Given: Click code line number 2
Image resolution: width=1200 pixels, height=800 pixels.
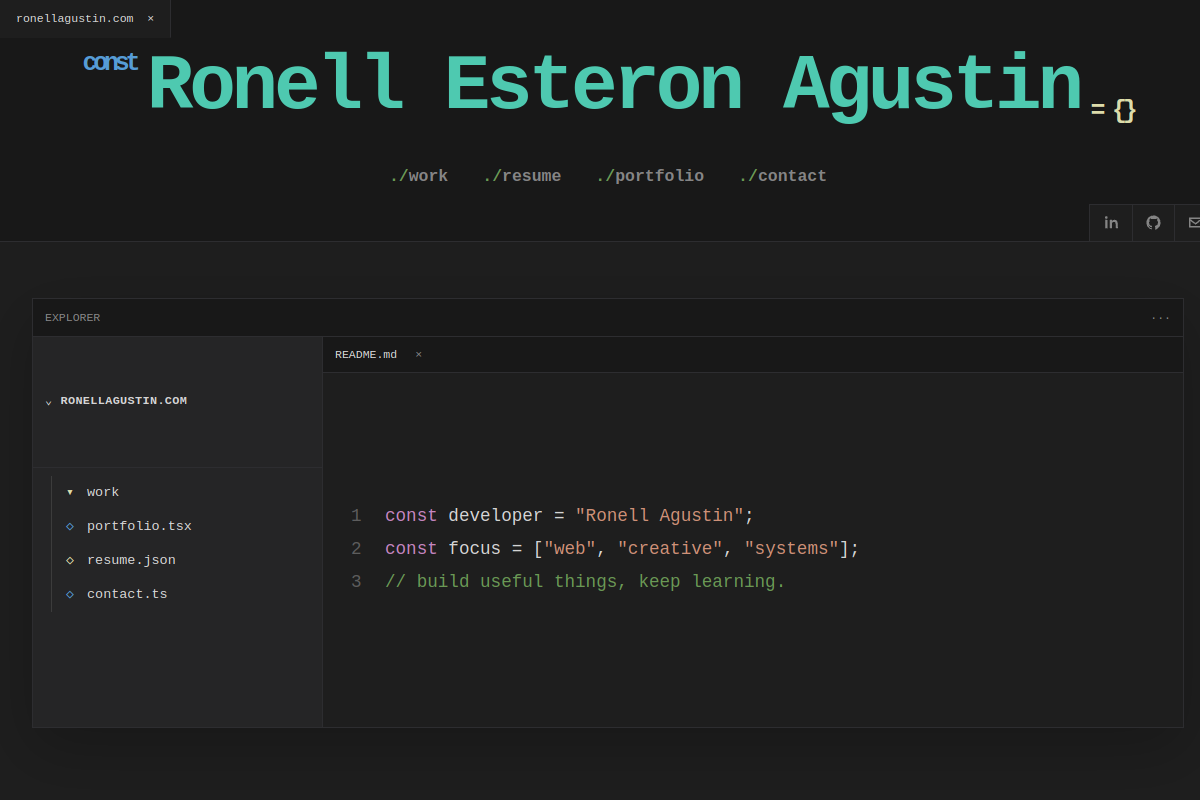Looking at the screenshot, I should pos(356,549).
